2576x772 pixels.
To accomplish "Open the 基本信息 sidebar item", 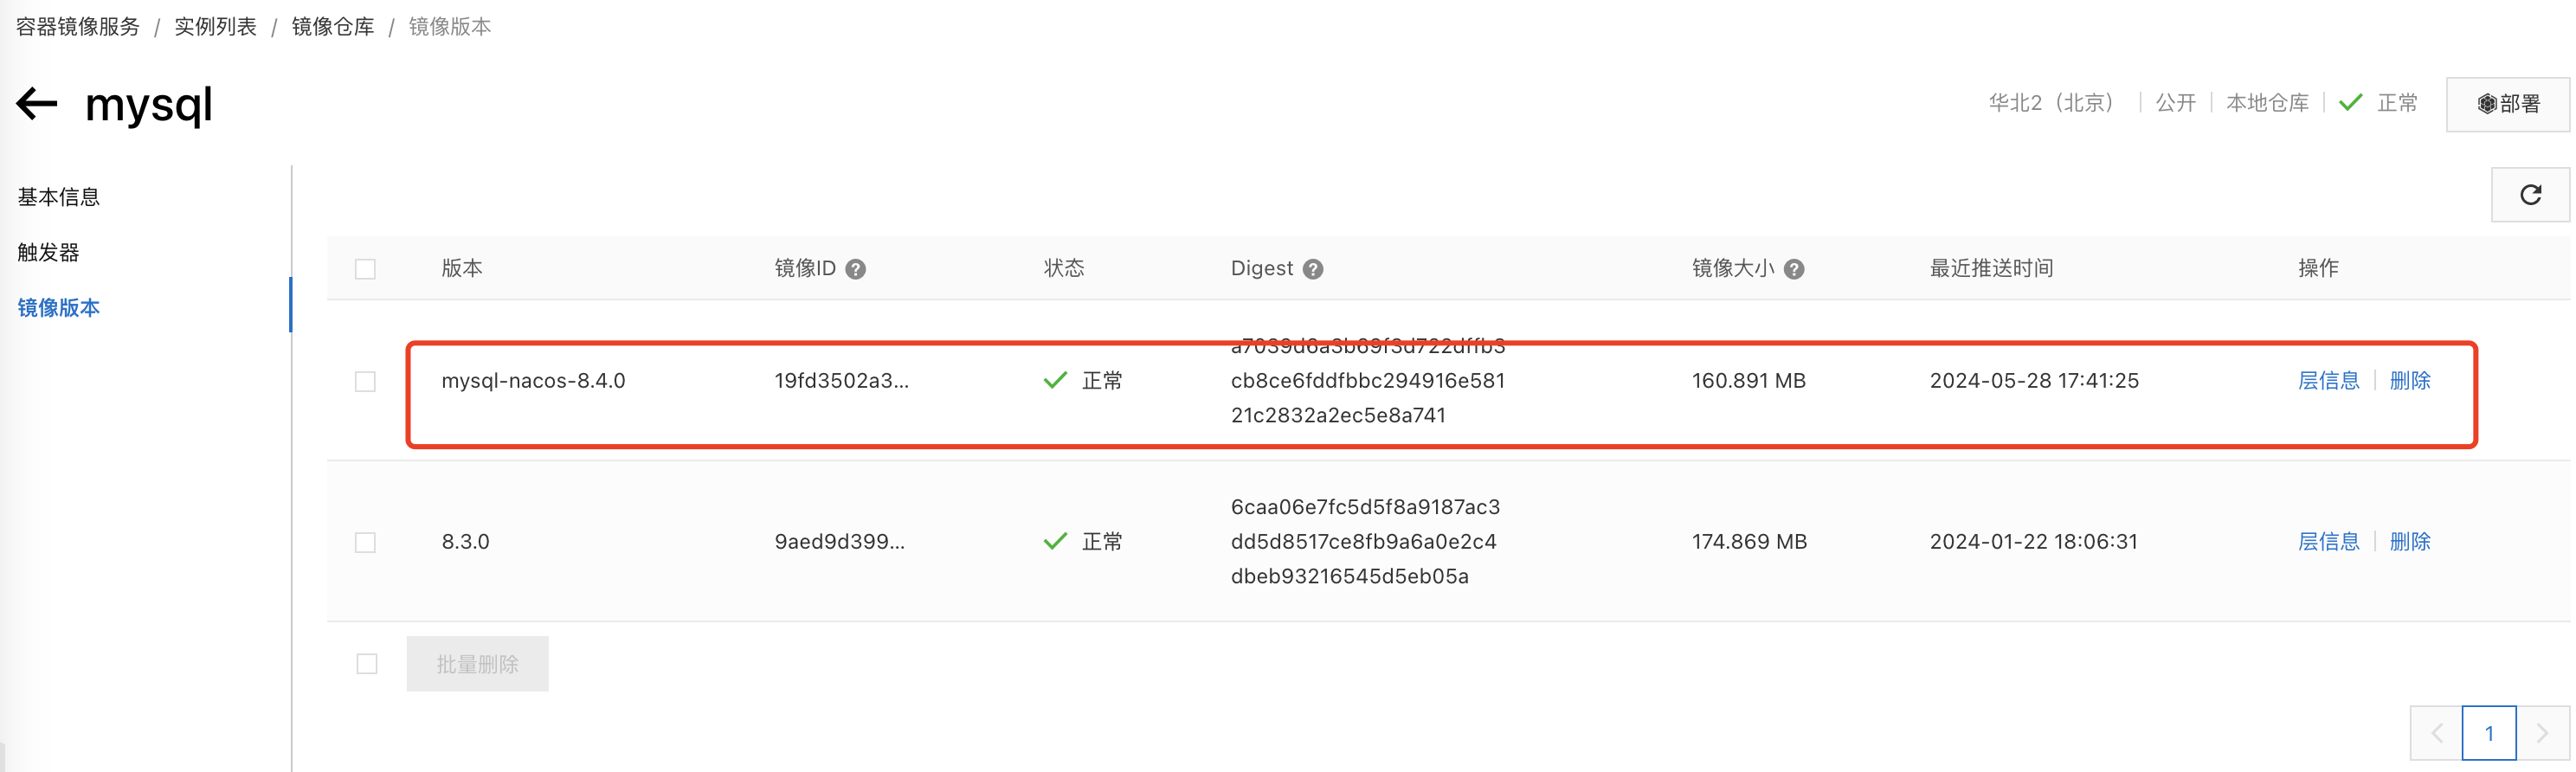I will [x=59, y=197].
